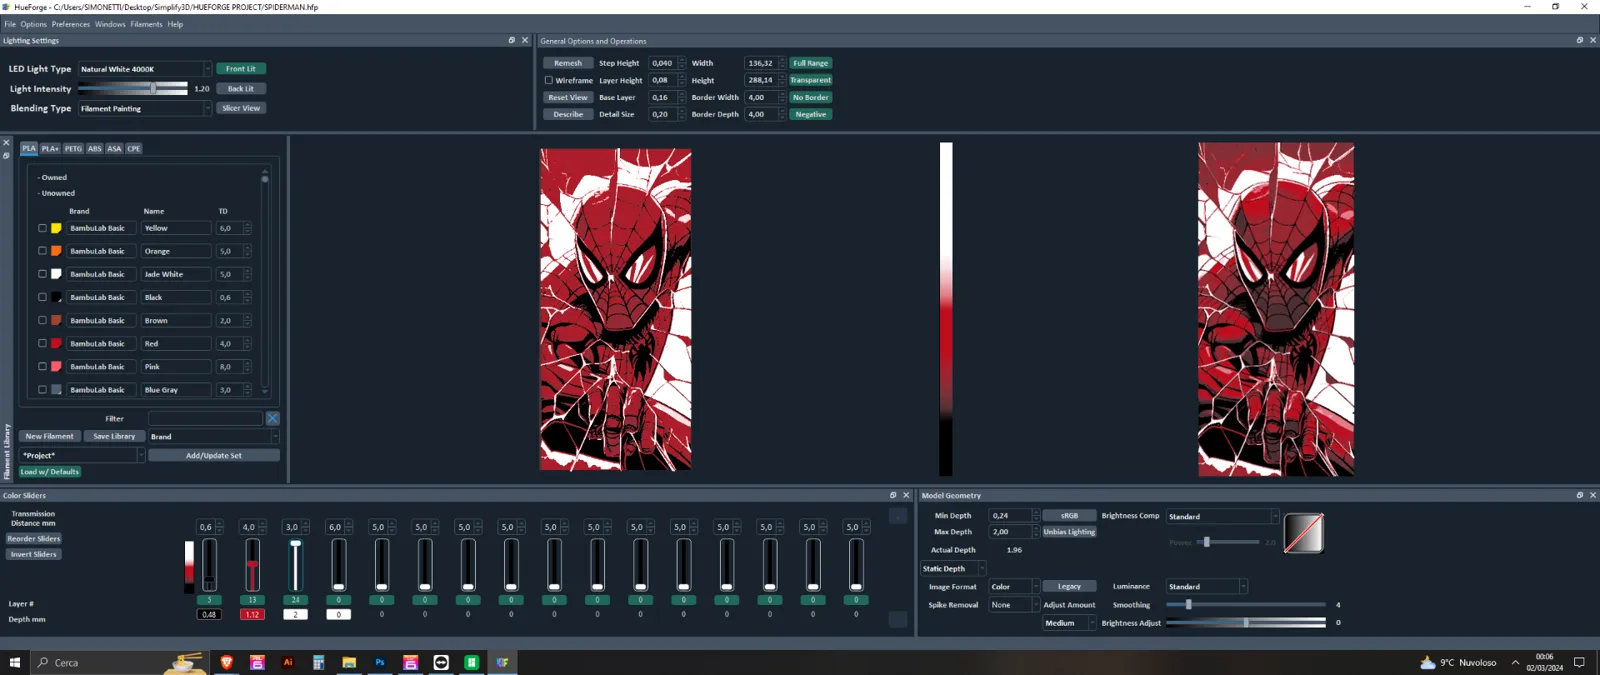This screenshot has height=675, width=1600.
Task: Float the Filament Library side panel
Action: click(x=6, y=156)
